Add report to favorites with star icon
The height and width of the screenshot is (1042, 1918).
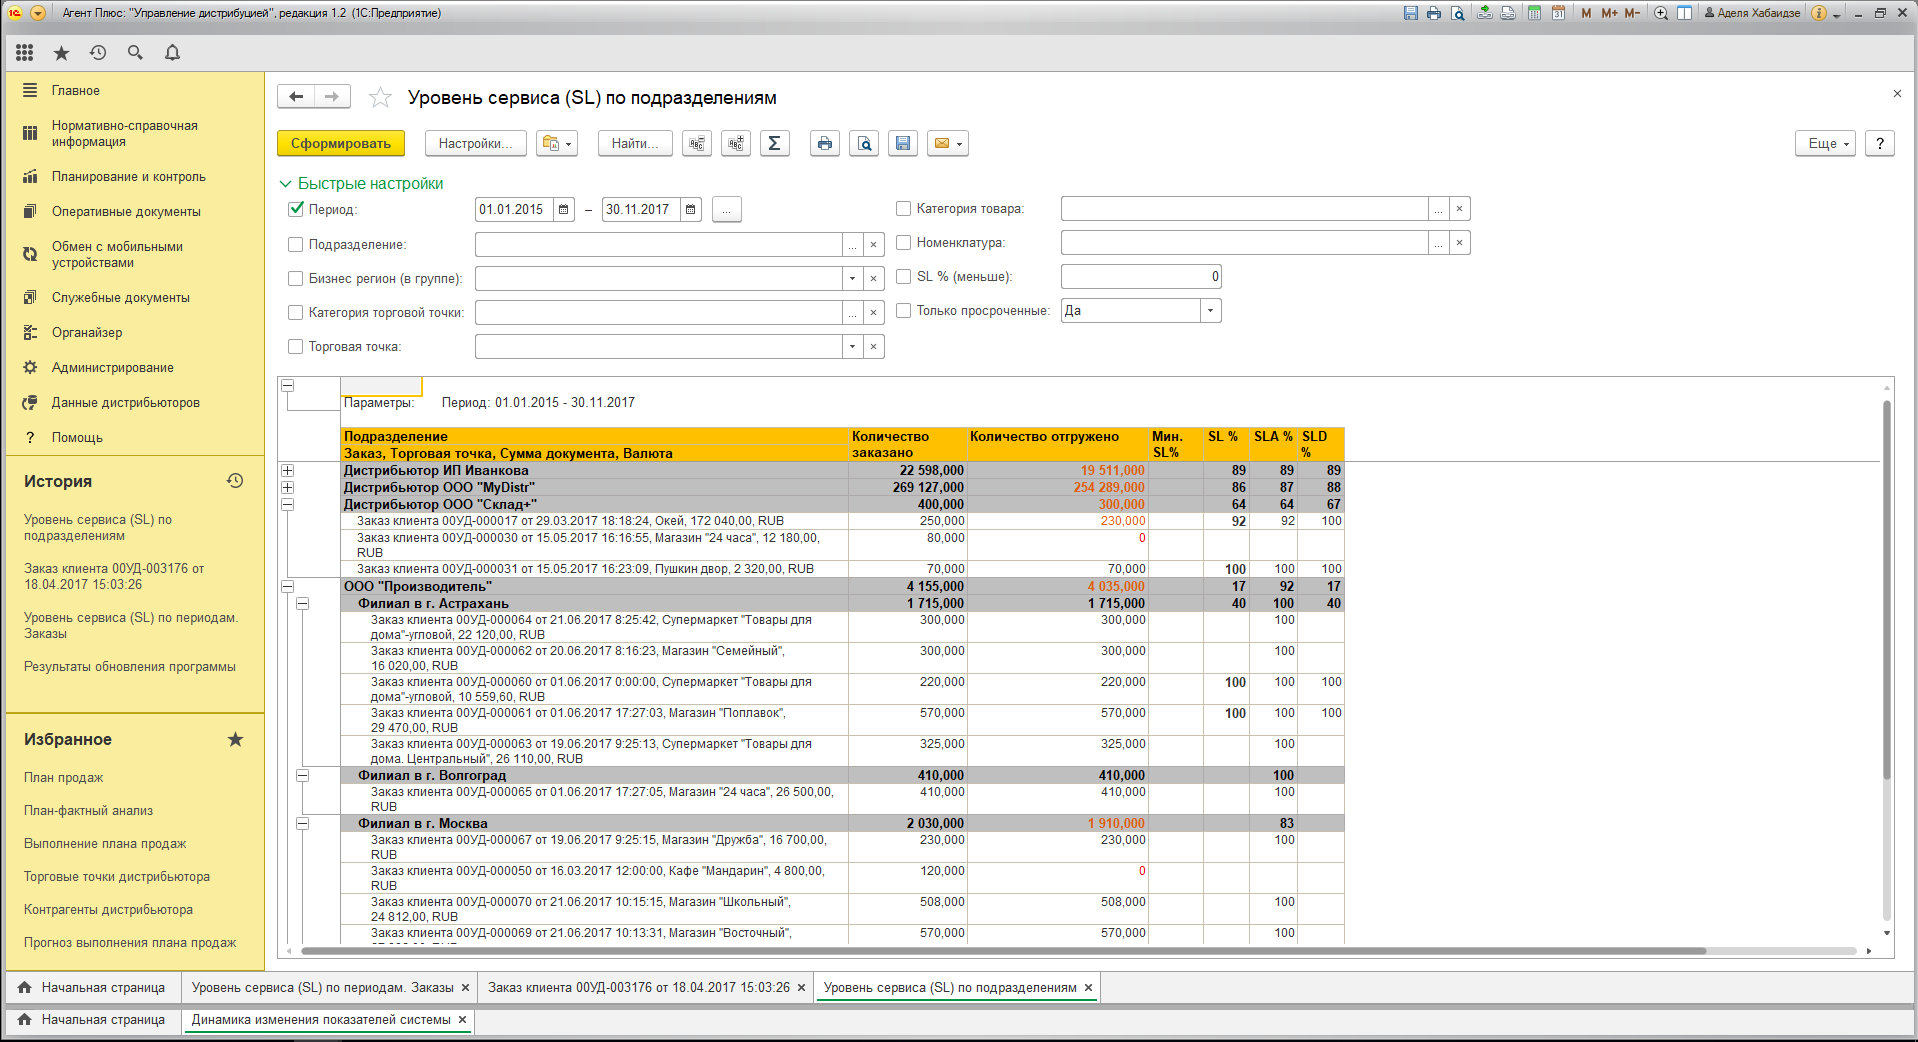(380, 98)
